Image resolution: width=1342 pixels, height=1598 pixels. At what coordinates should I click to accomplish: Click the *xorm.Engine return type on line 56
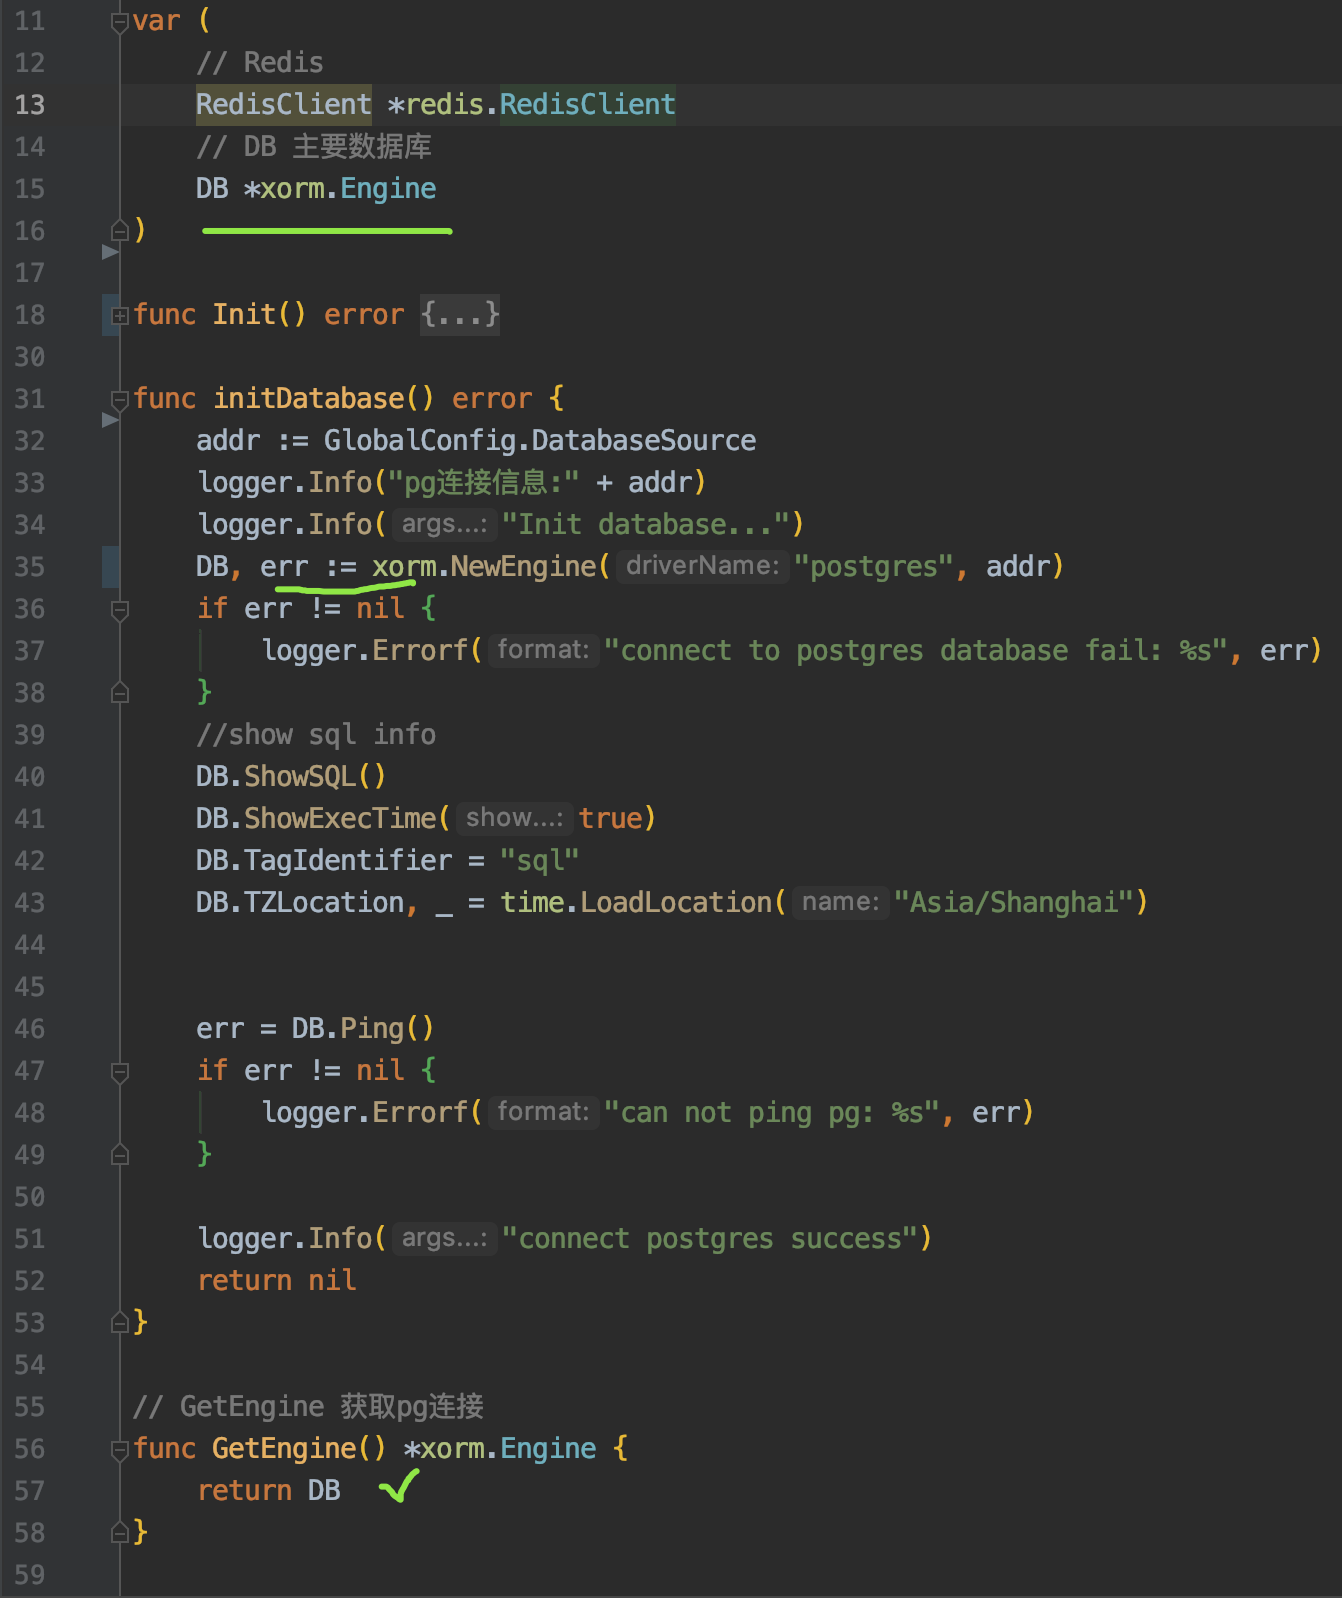tap(500, 1449)
